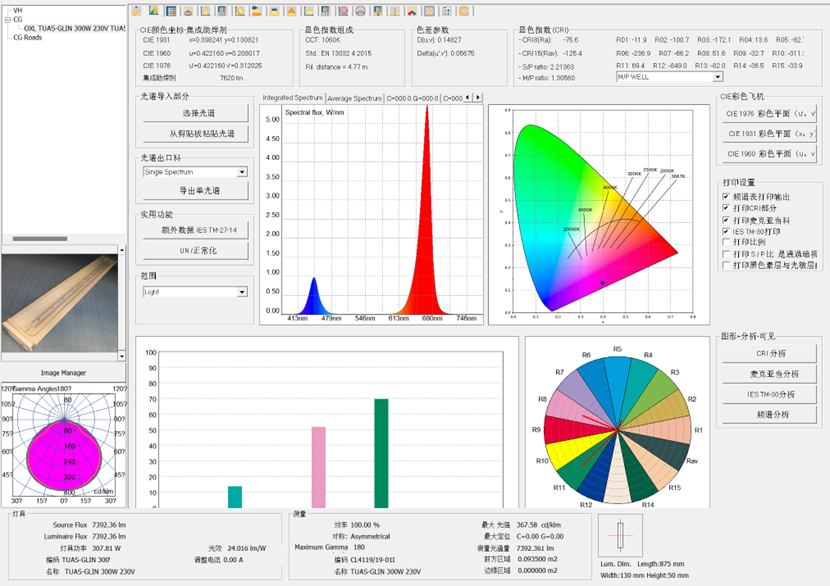The width and height of the screenshot is (830, 586).
Task: Click the red circular target toolbar icon
Action: (x=343, y=11)
